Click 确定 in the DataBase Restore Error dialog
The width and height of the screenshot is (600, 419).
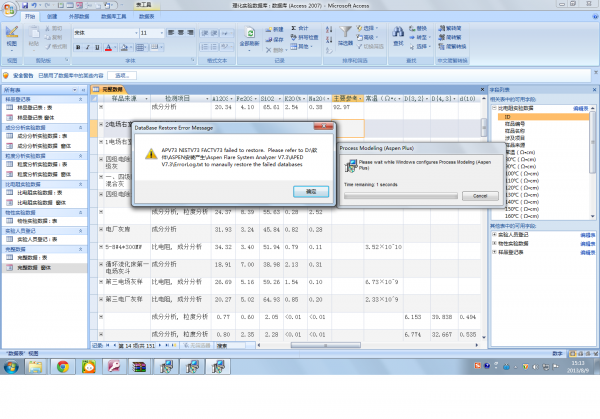(311, 191)
